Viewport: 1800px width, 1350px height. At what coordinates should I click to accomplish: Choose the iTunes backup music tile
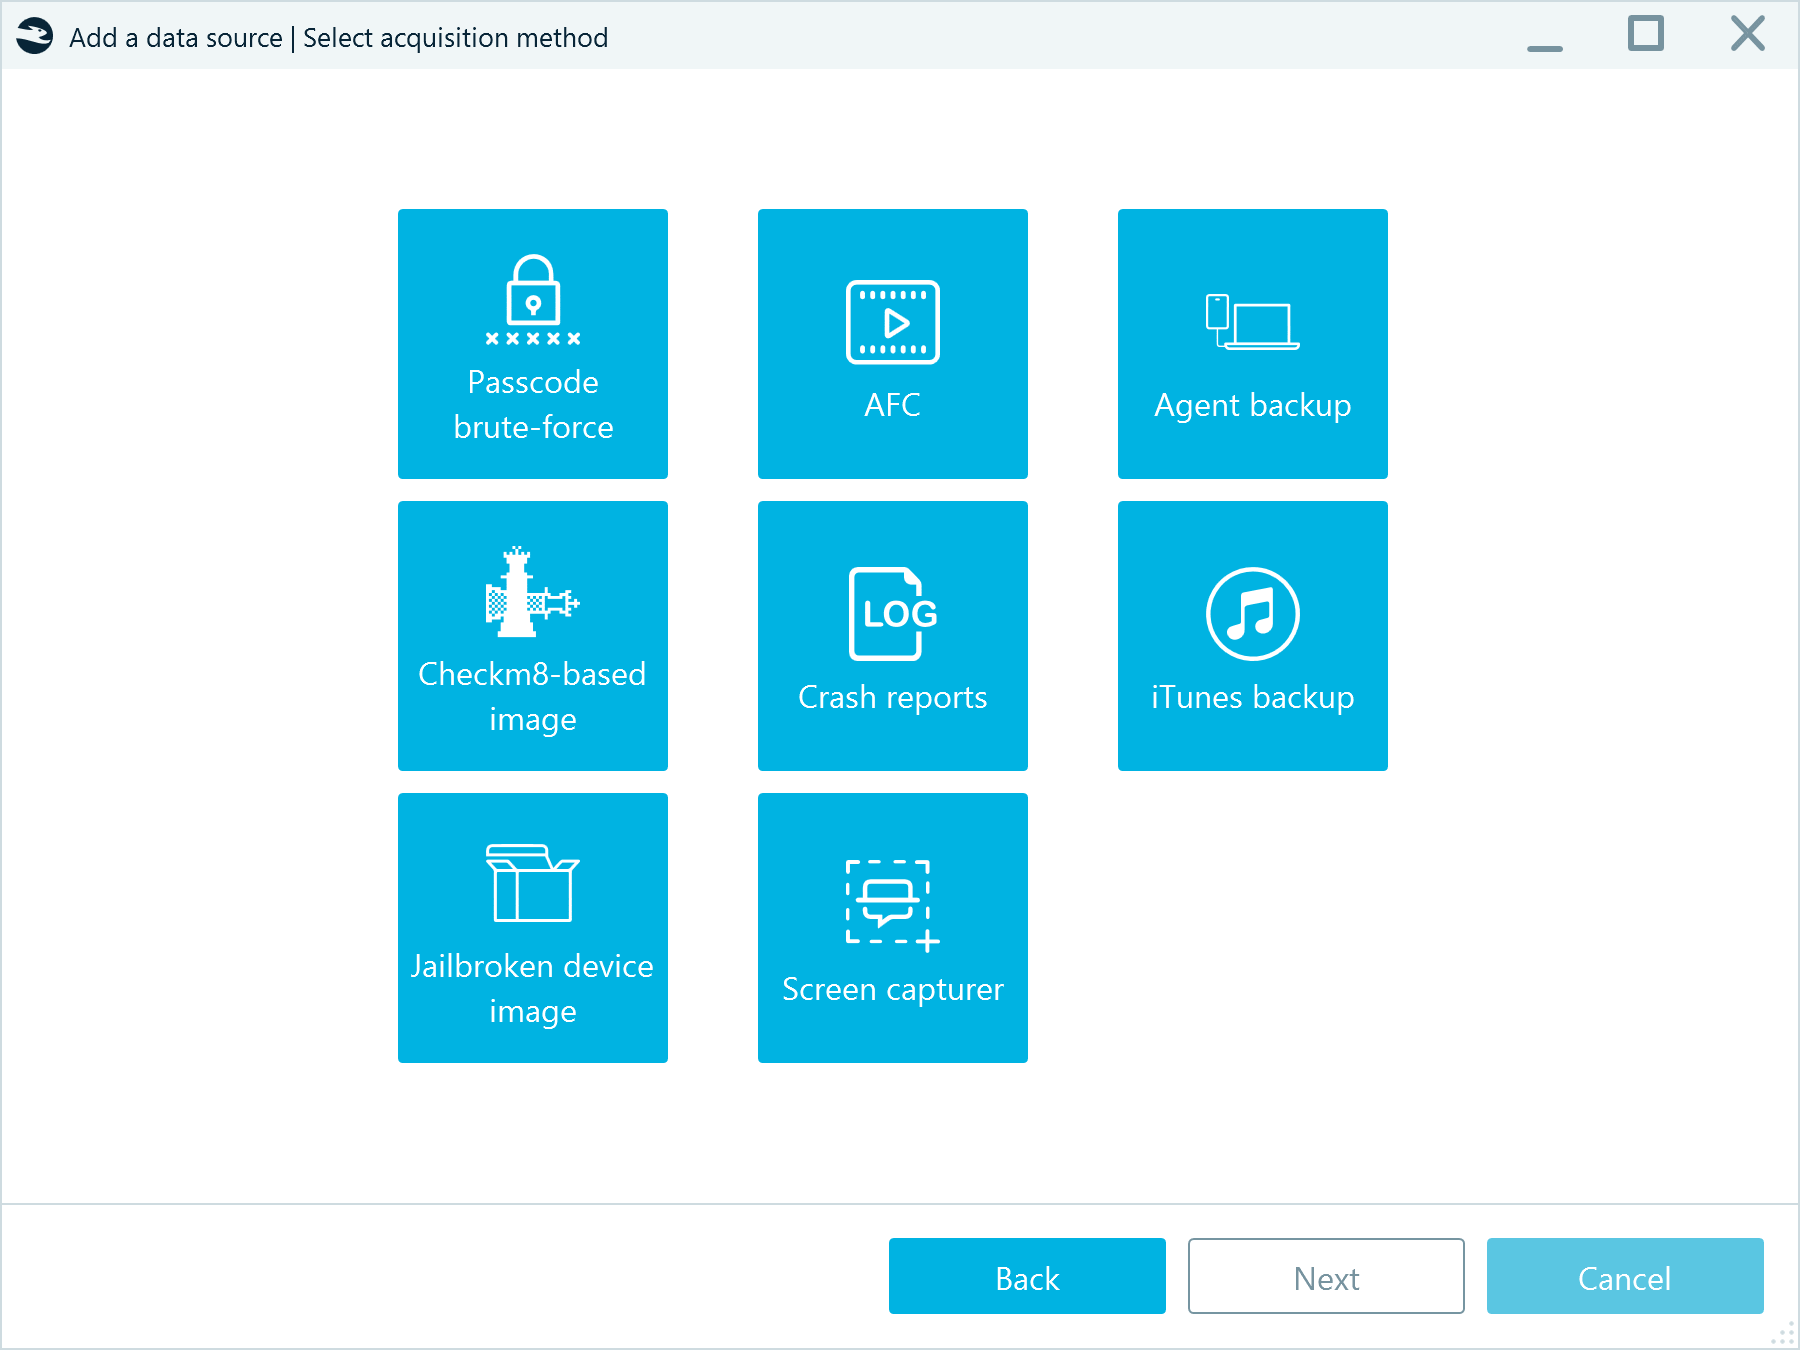(x=1253, y=636)
